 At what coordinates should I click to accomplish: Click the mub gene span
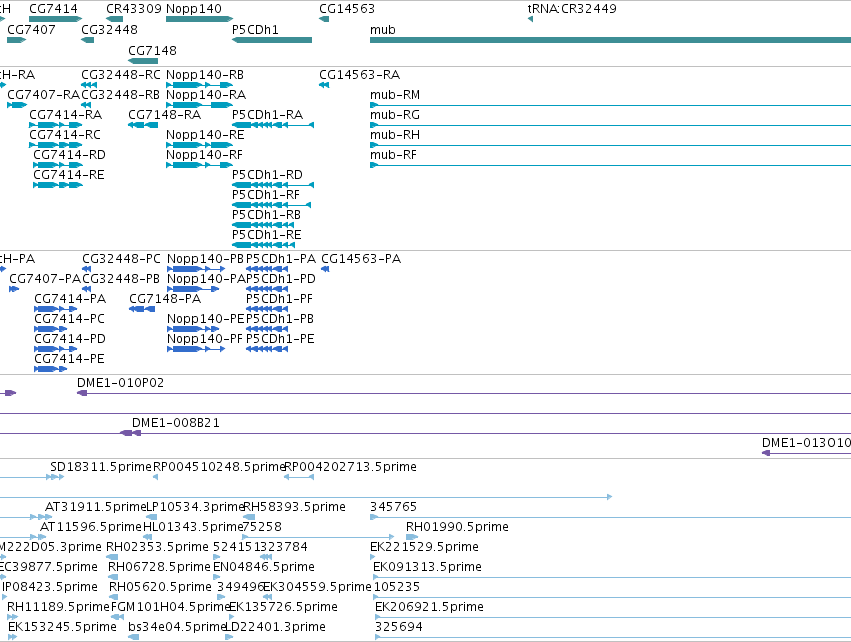click(610, 40)
